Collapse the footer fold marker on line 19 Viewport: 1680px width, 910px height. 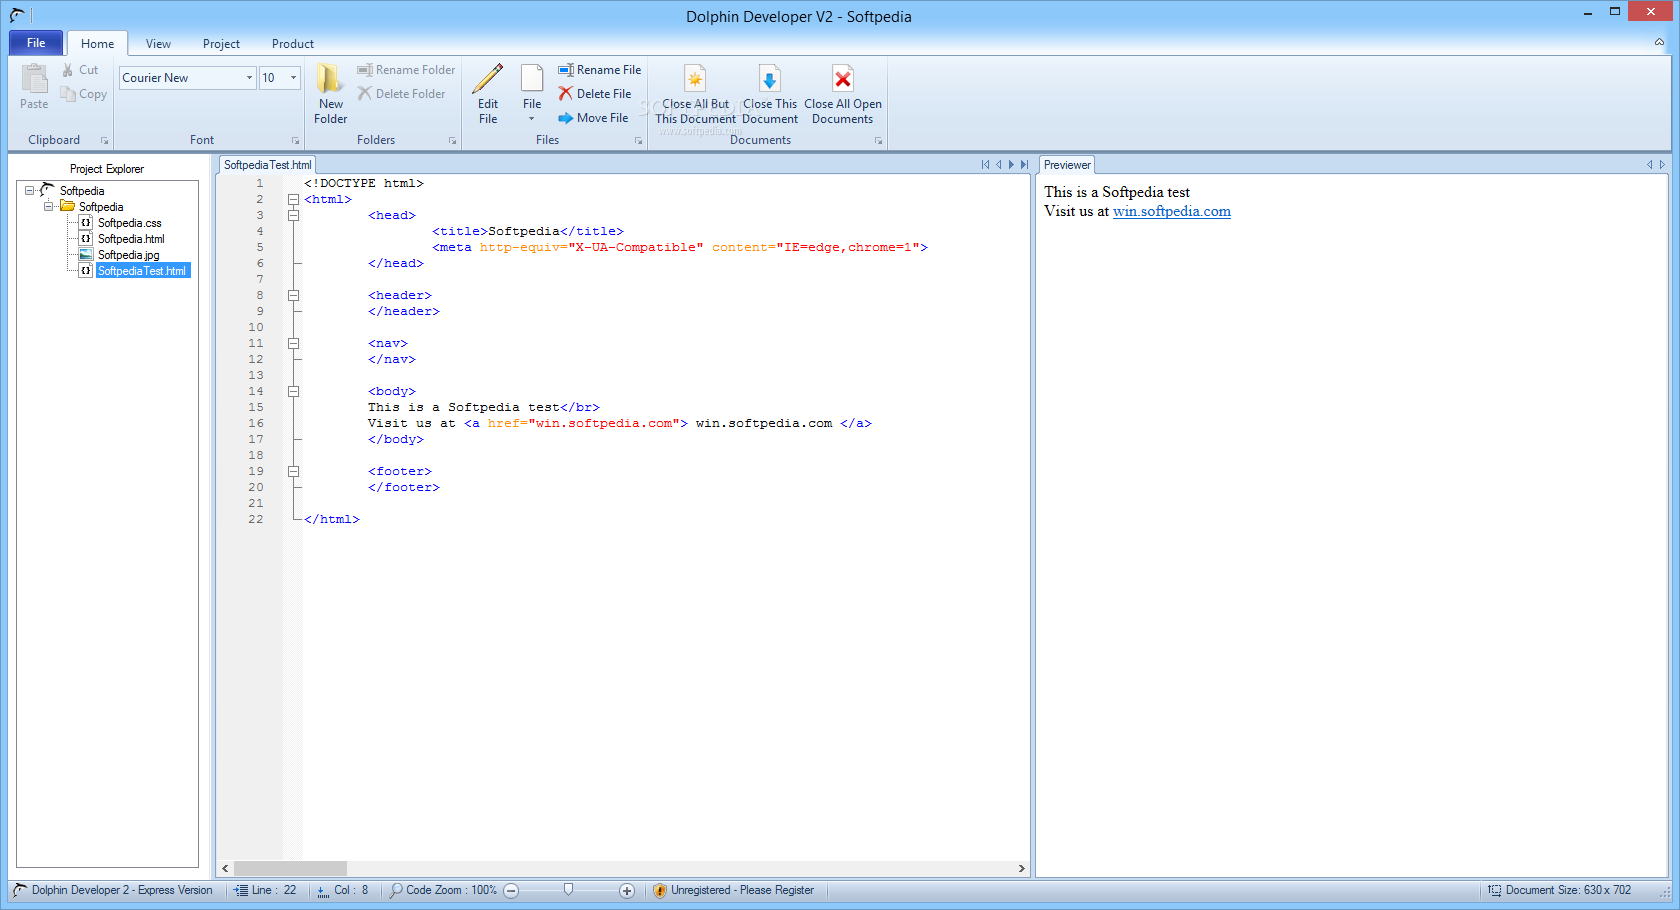point(294,471)
